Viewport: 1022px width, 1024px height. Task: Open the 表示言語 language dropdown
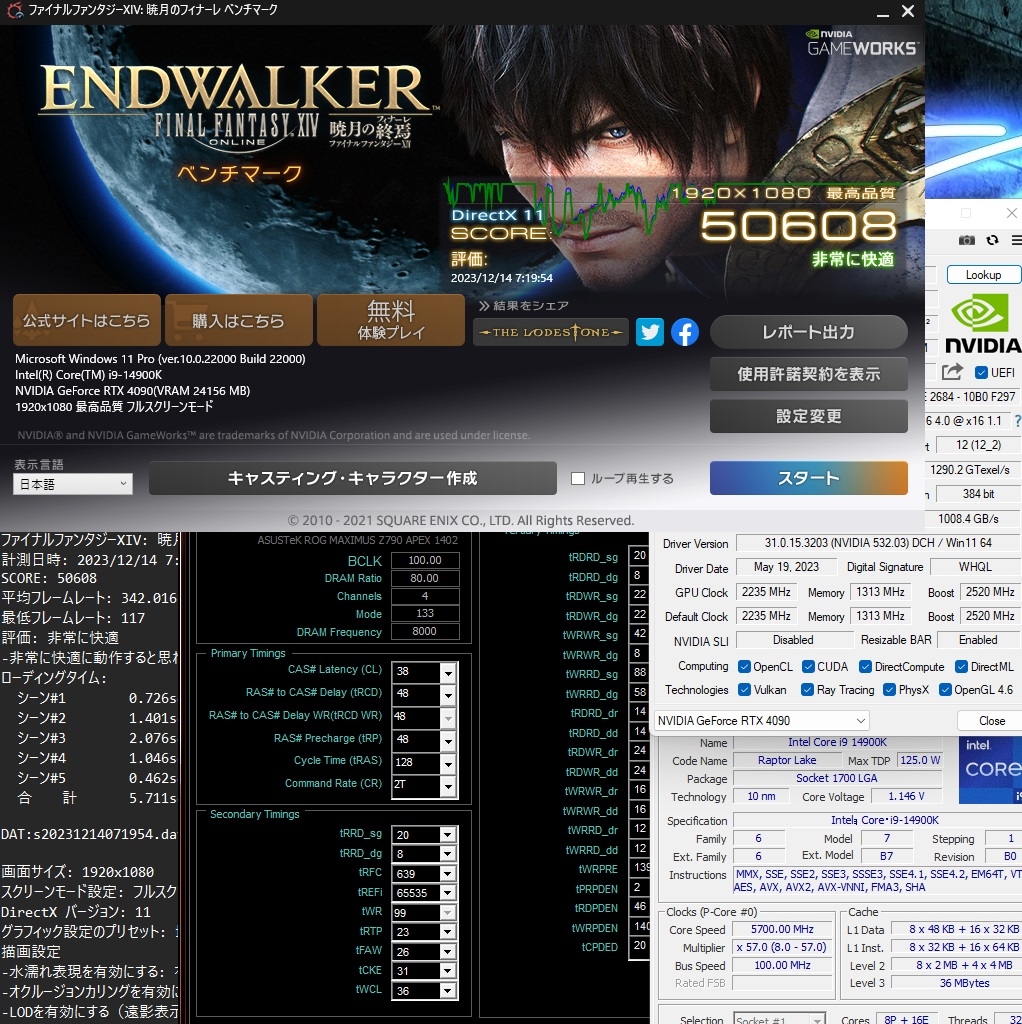[72, 484]
